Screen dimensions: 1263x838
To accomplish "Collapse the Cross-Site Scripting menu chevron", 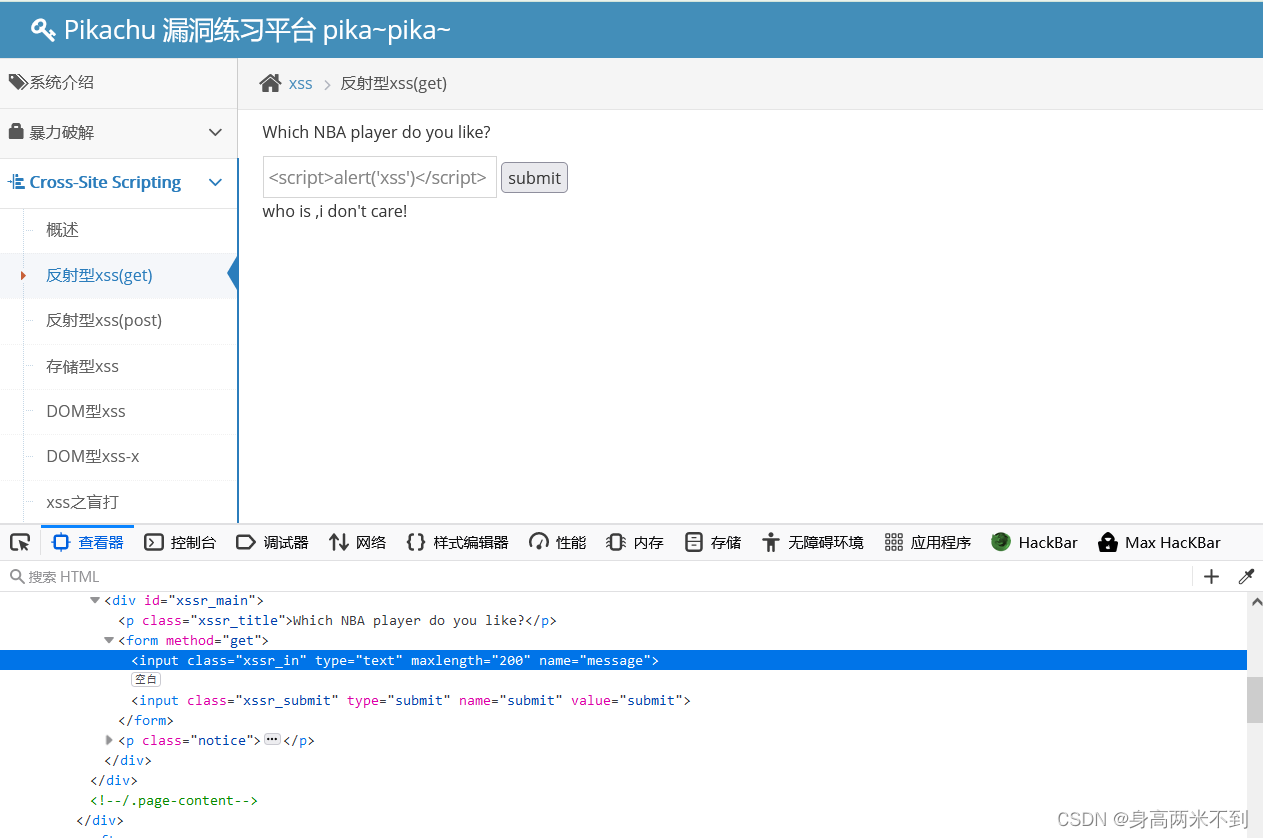I will (215, 182).
